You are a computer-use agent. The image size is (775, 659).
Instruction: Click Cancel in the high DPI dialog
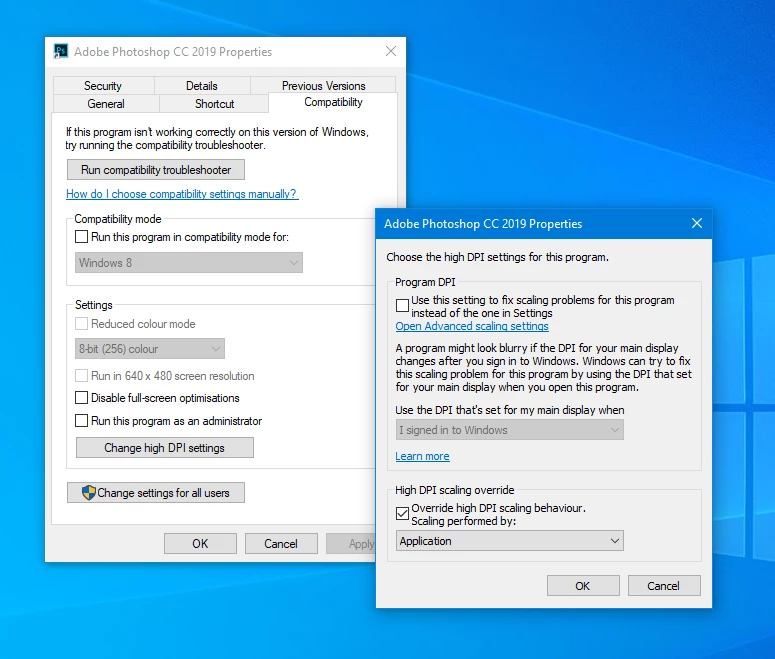[664, 586]
